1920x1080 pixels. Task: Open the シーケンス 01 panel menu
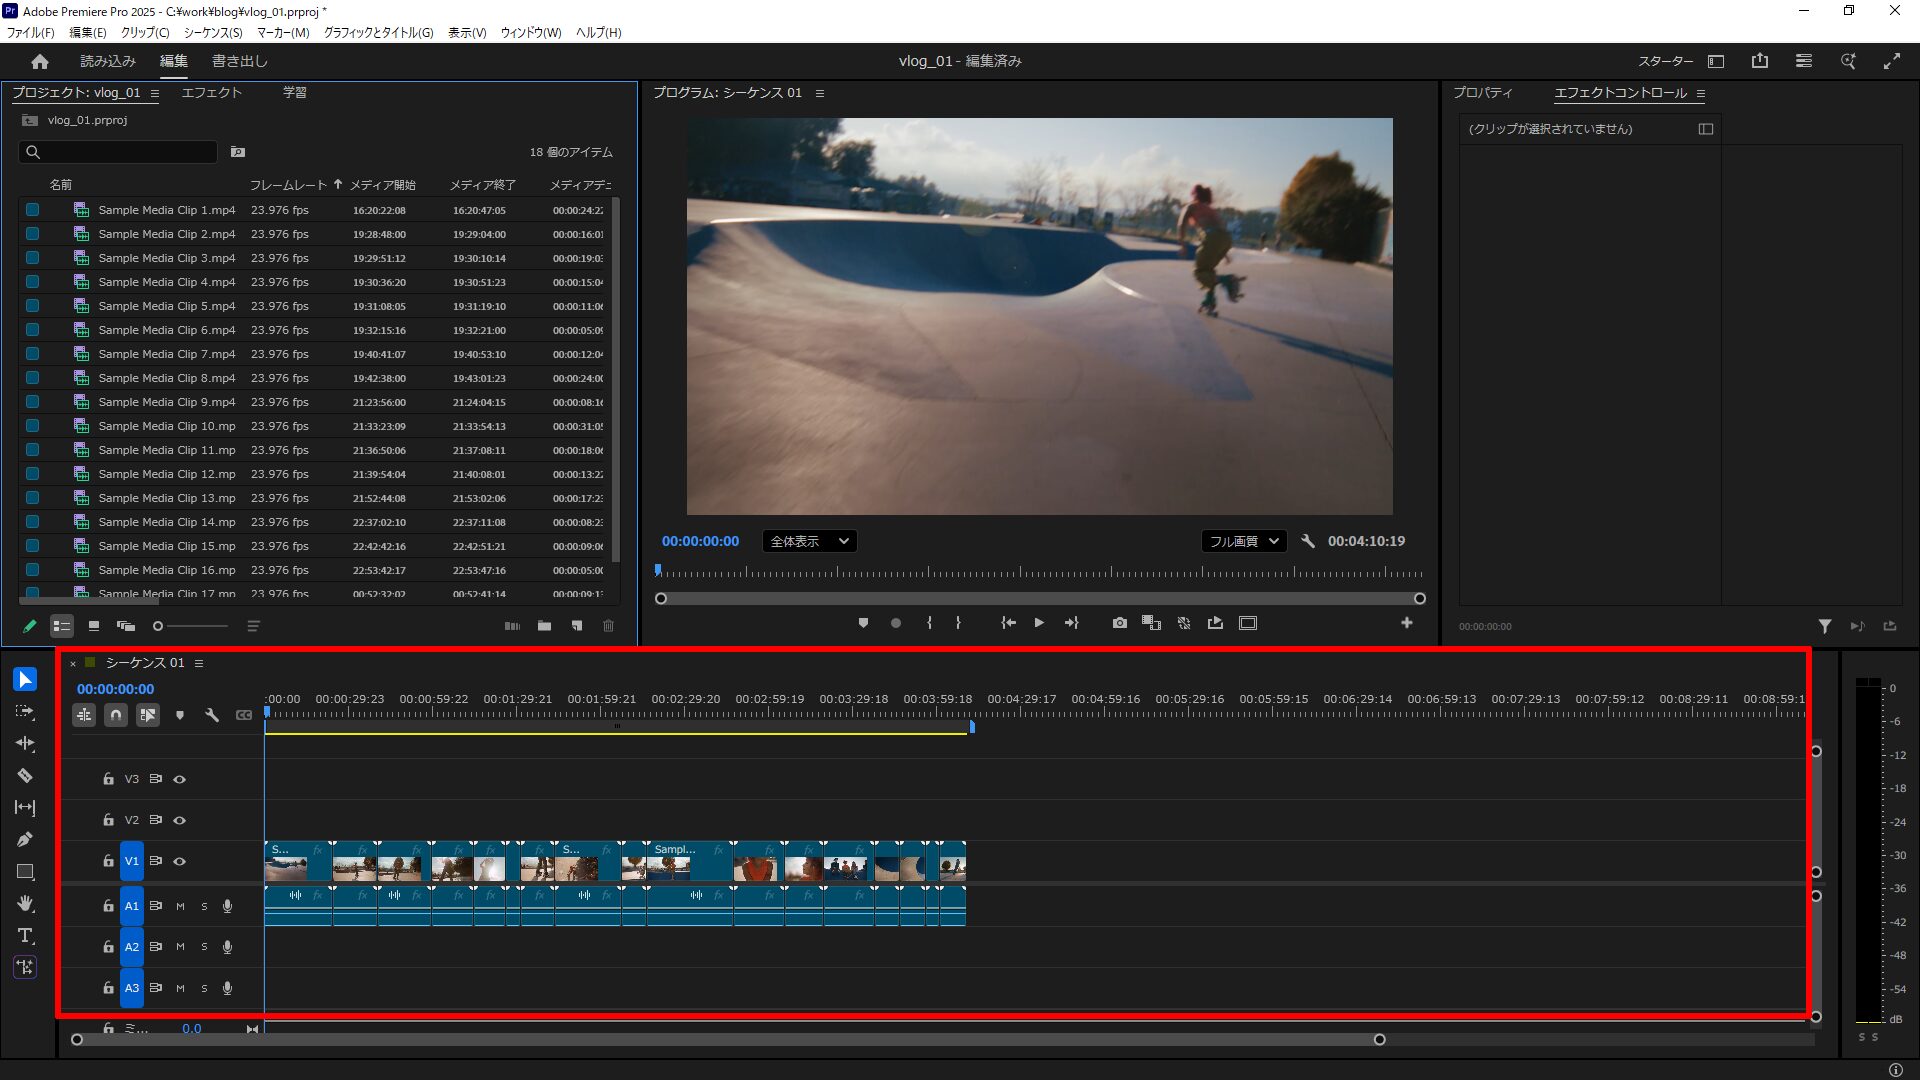click(x=199, y=663)
